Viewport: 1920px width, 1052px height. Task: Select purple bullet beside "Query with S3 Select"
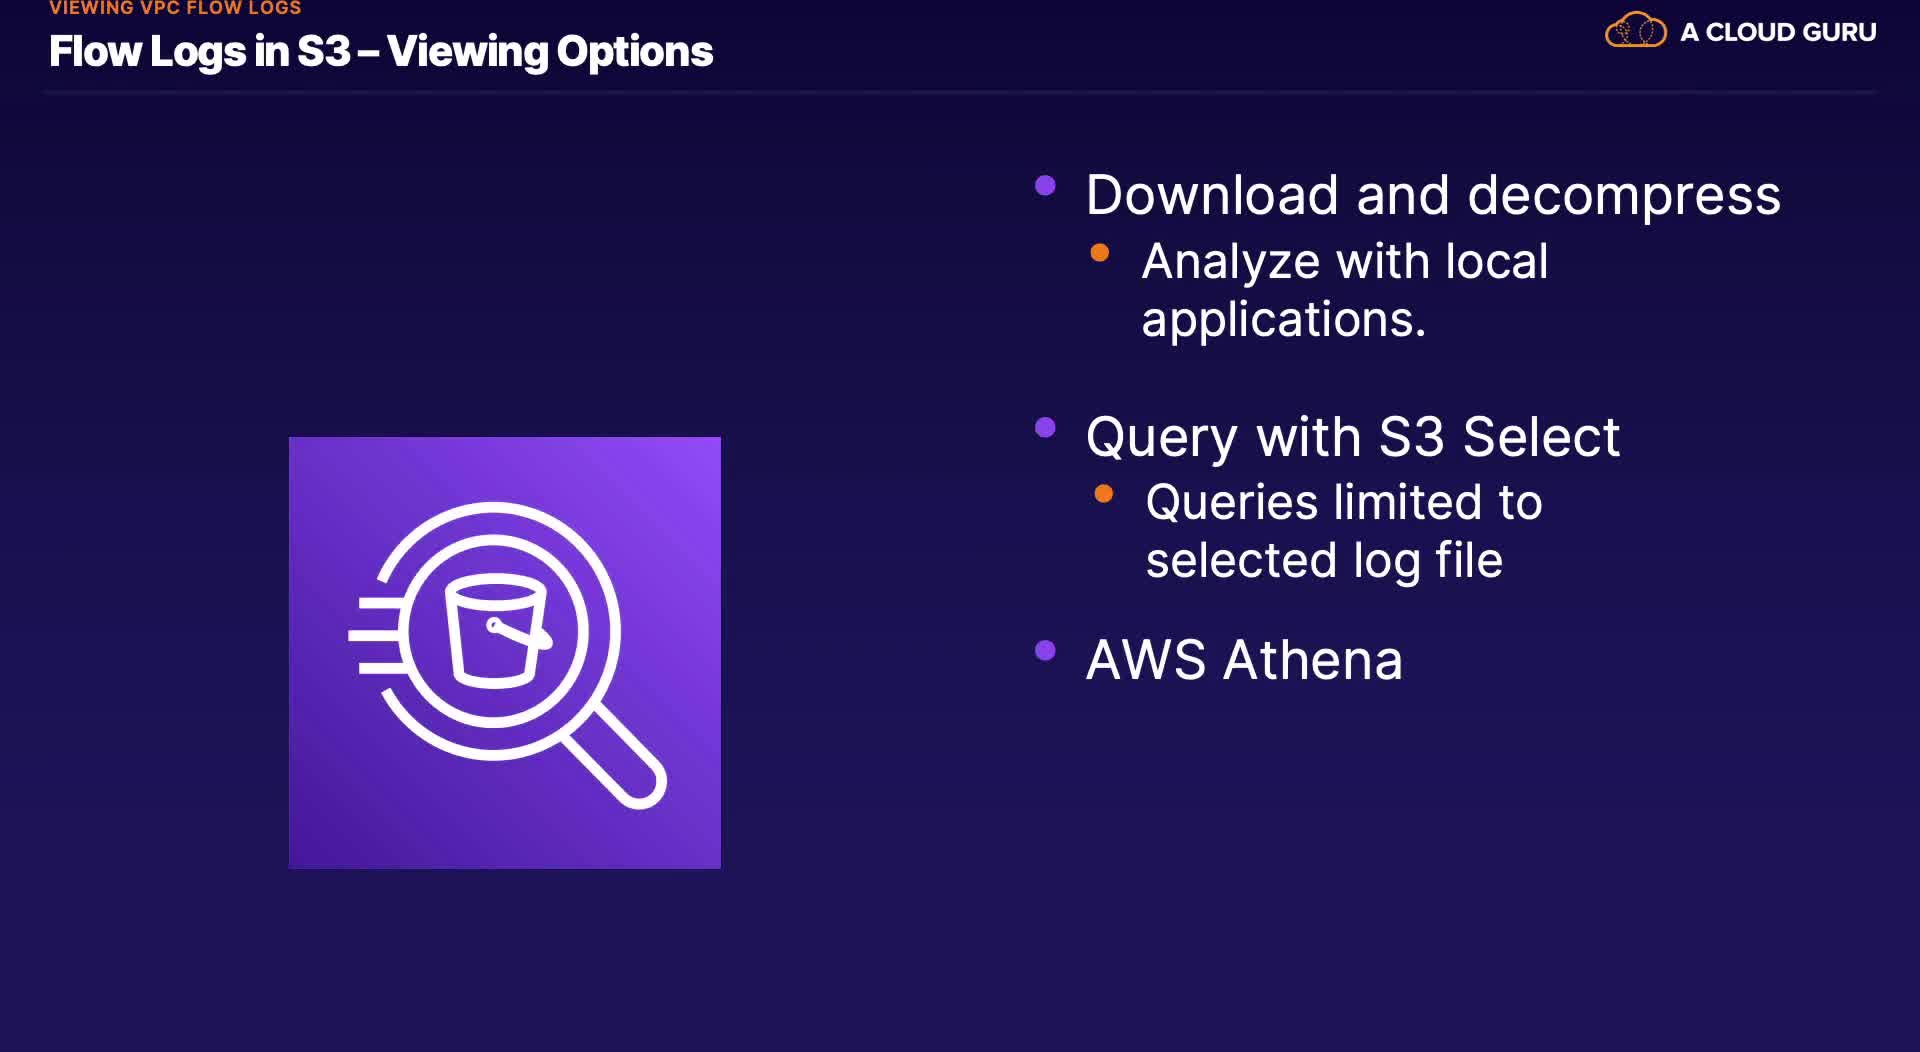1045,428
